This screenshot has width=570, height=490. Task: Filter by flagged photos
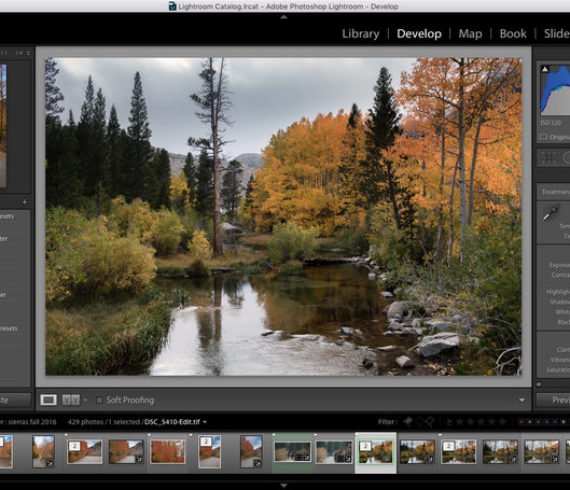408,422
